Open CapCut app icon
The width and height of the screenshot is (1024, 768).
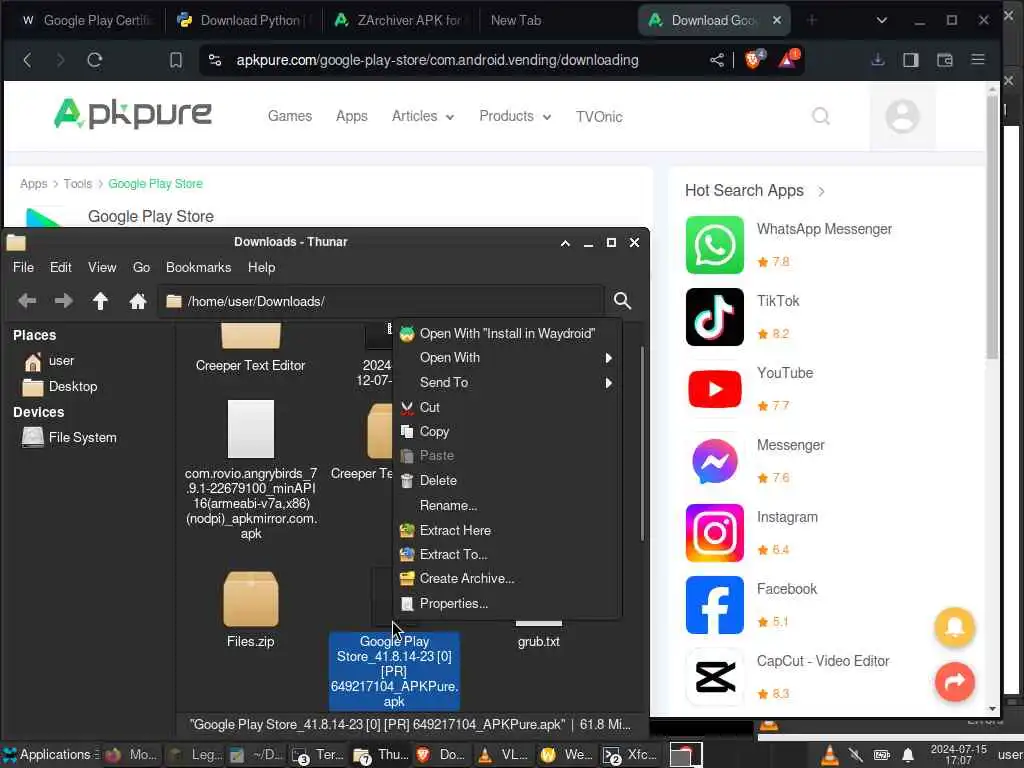(x=714, y=677)
